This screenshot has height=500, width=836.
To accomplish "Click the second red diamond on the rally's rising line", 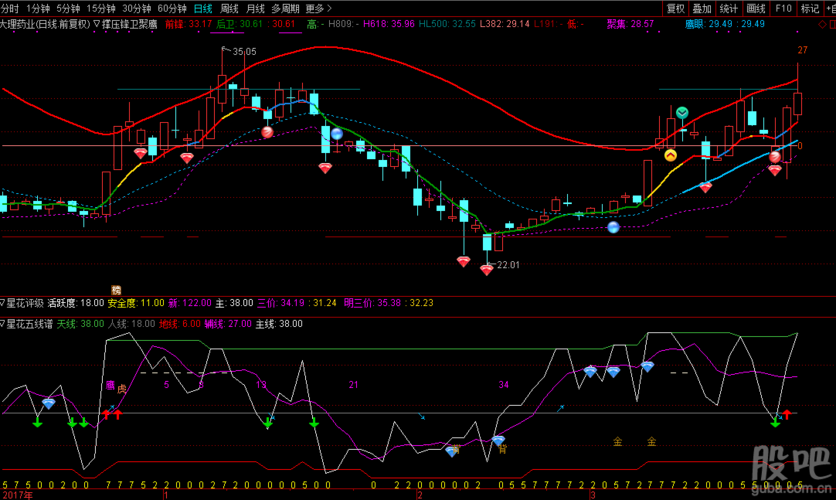I will tap(187, 158).
